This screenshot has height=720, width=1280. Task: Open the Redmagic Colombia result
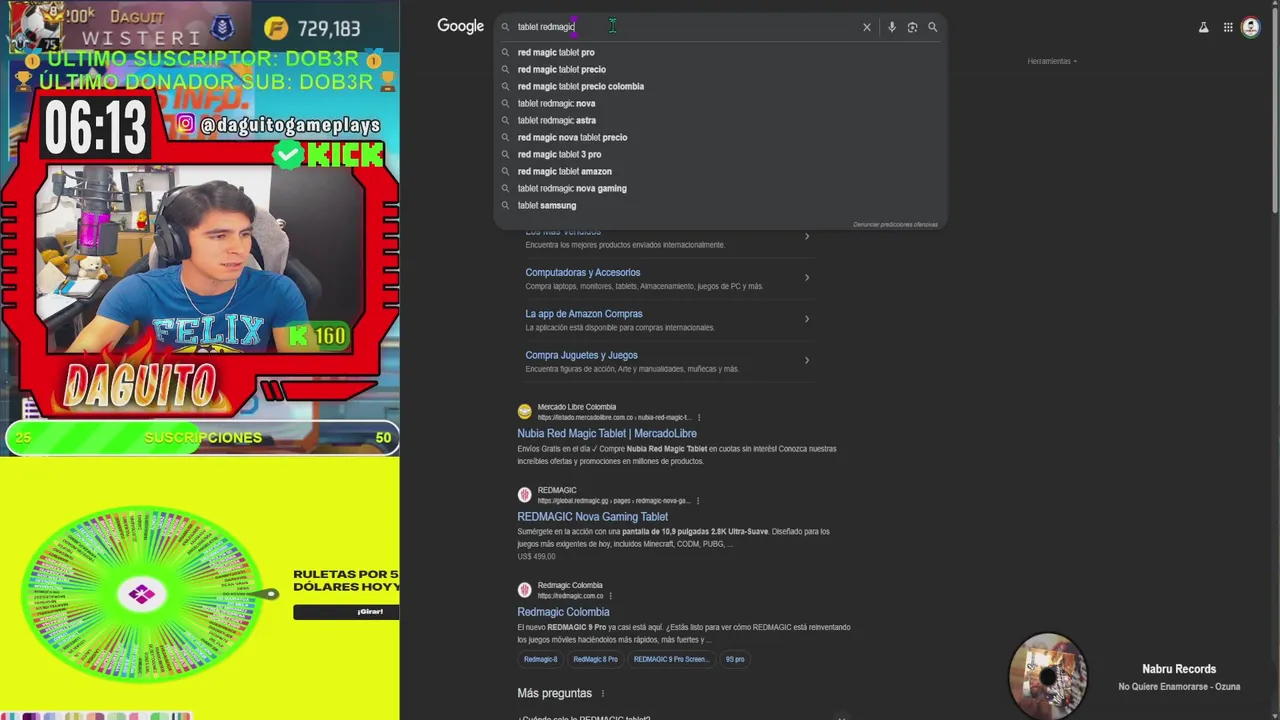563,612
